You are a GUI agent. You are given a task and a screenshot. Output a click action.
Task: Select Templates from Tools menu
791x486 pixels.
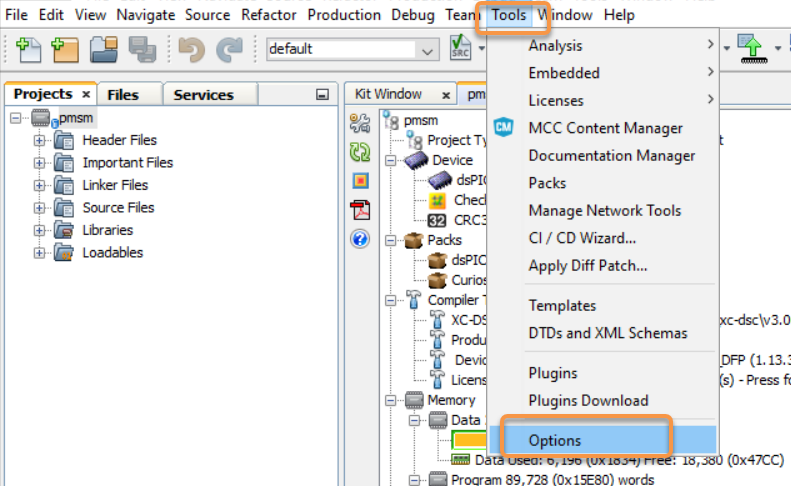point(603,305)
